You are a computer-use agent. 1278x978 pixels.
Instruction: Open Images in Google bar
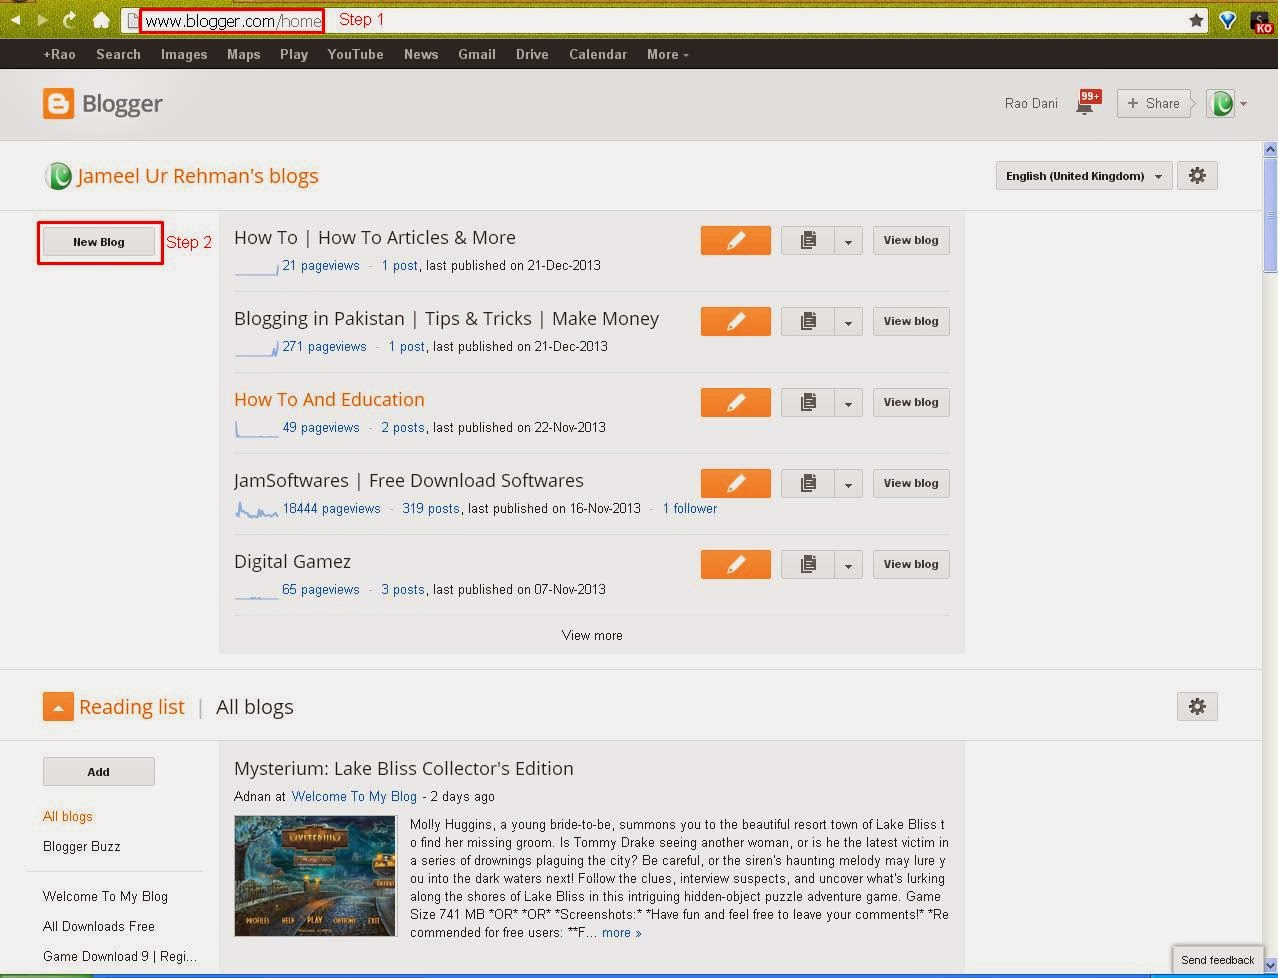(184, 54)
